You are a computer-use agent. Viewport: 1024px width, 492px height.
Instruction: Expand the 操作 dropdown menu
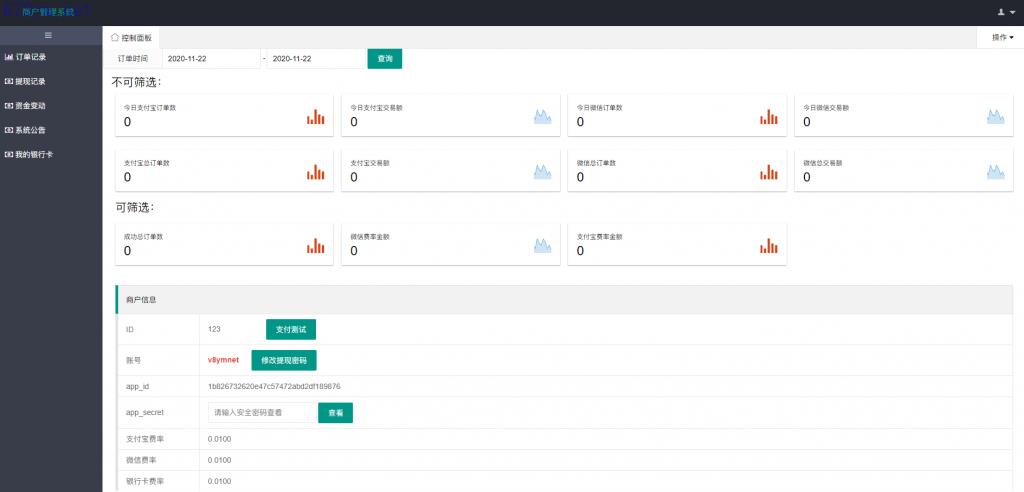[1001, 37]
